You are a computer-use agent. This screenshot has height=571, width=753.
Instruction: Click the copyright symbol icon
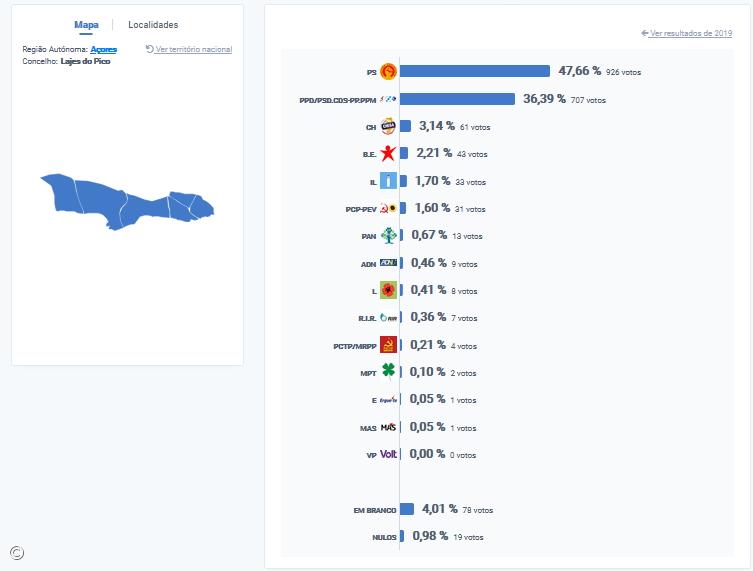pyautogui.click(x=17, y=551)
